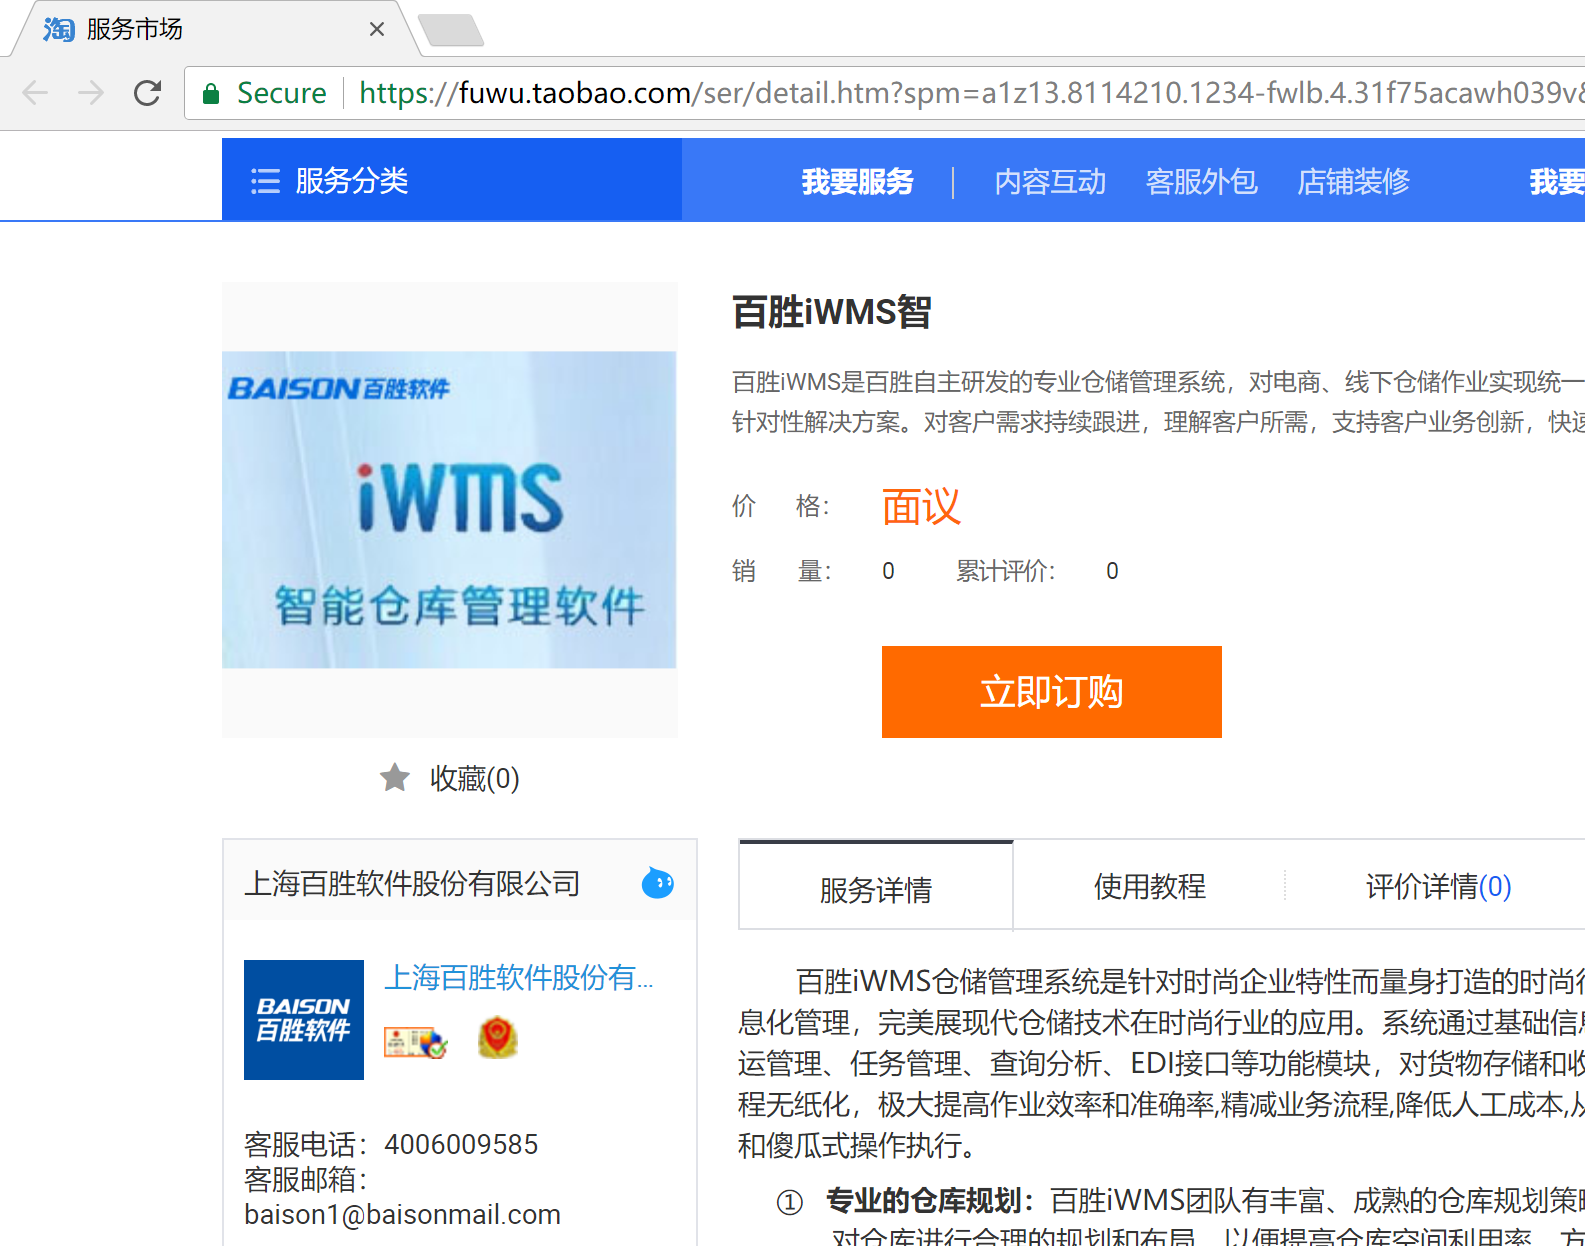Open 内容互动 navigation link
The image size is (1585, 1246).
point(1050,182)
